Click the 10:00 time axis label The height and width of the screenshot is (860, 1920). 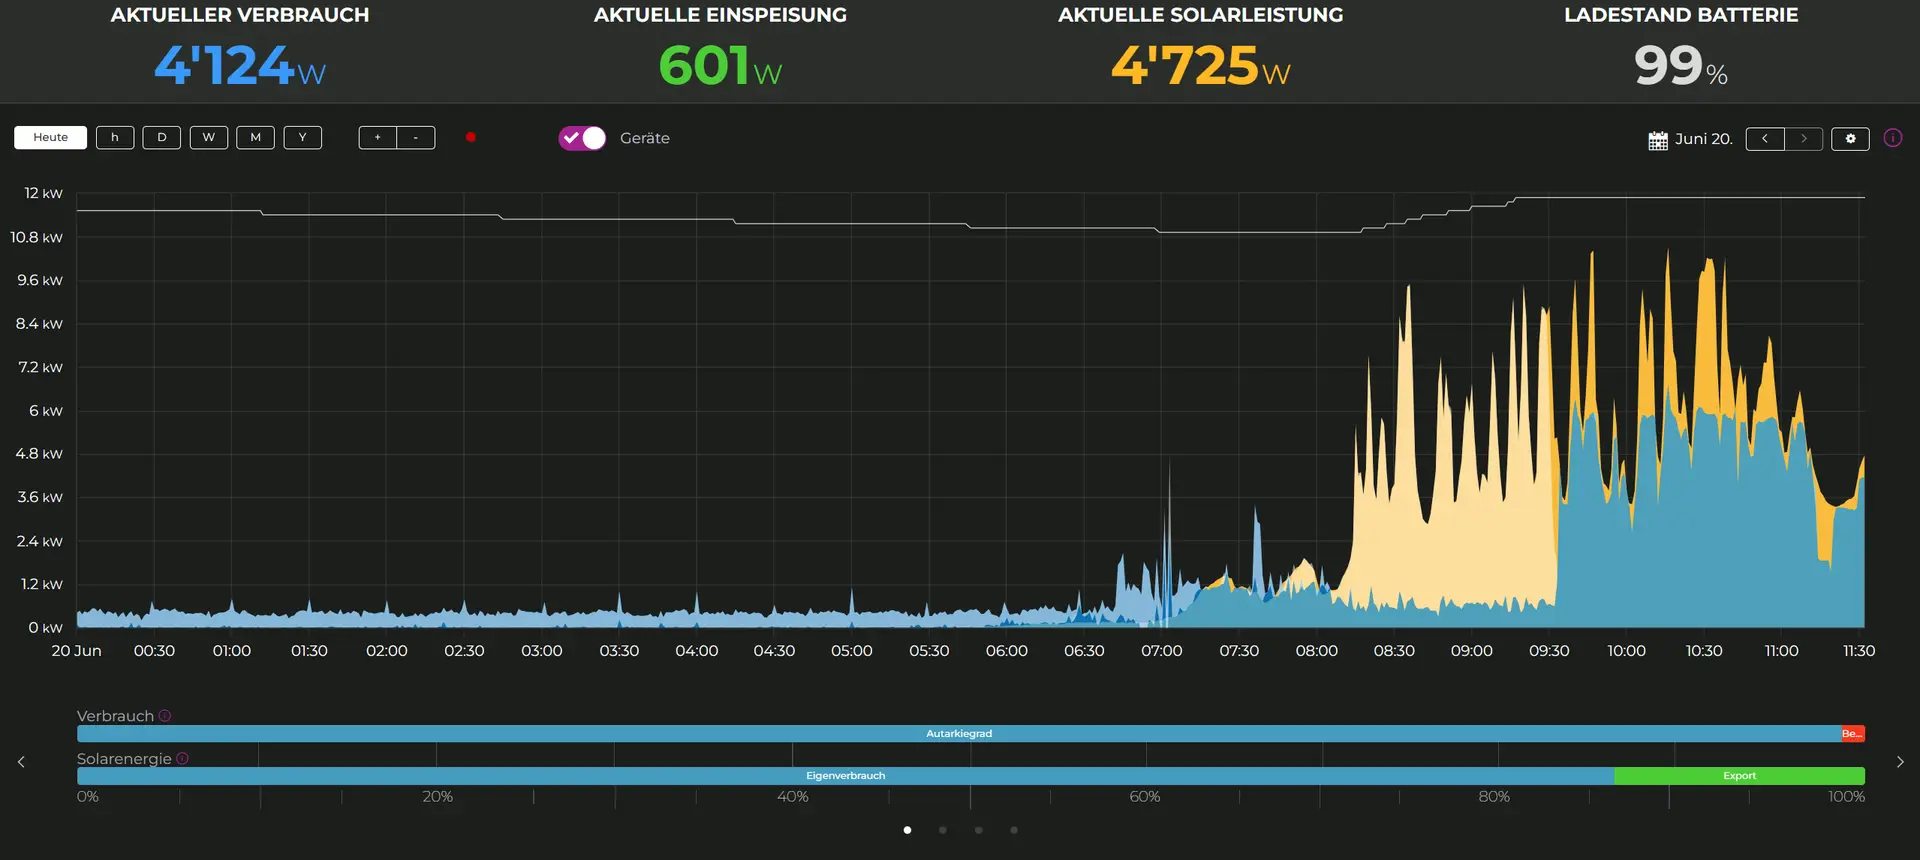point(1627,651)
